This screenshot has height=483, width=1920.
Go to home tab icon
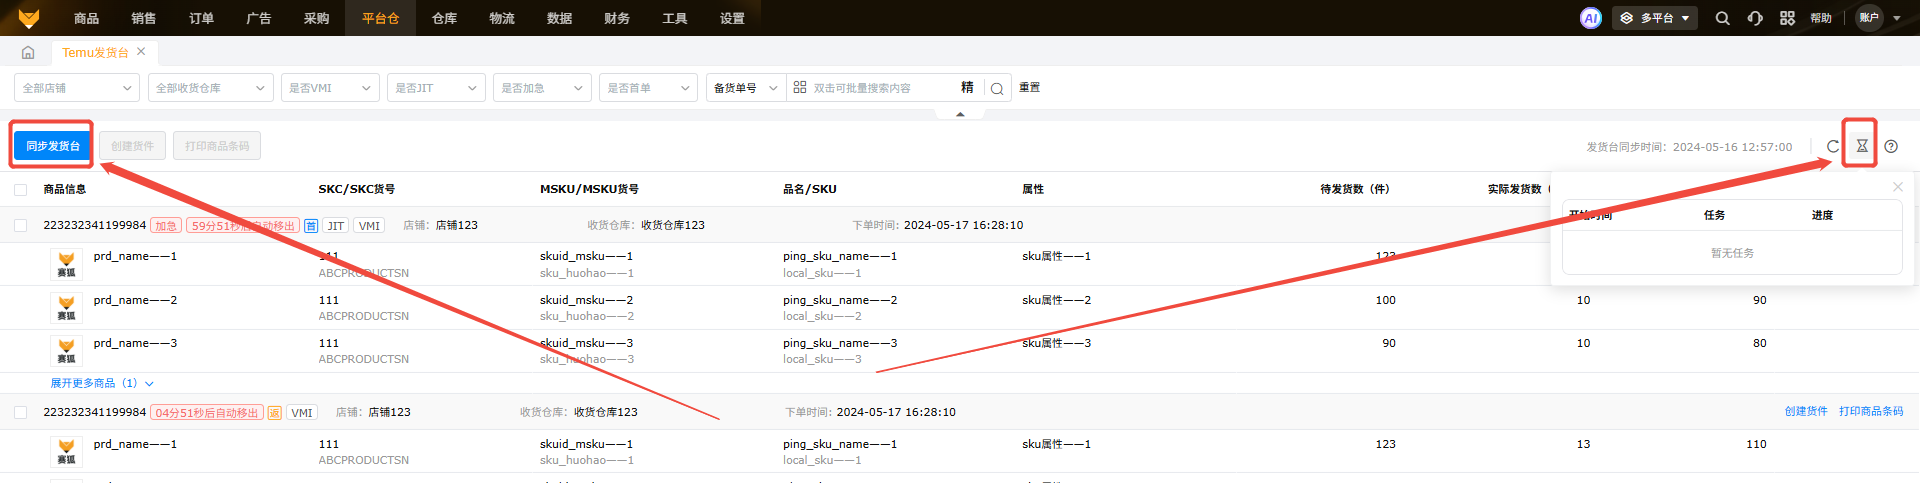pos(28,52)
